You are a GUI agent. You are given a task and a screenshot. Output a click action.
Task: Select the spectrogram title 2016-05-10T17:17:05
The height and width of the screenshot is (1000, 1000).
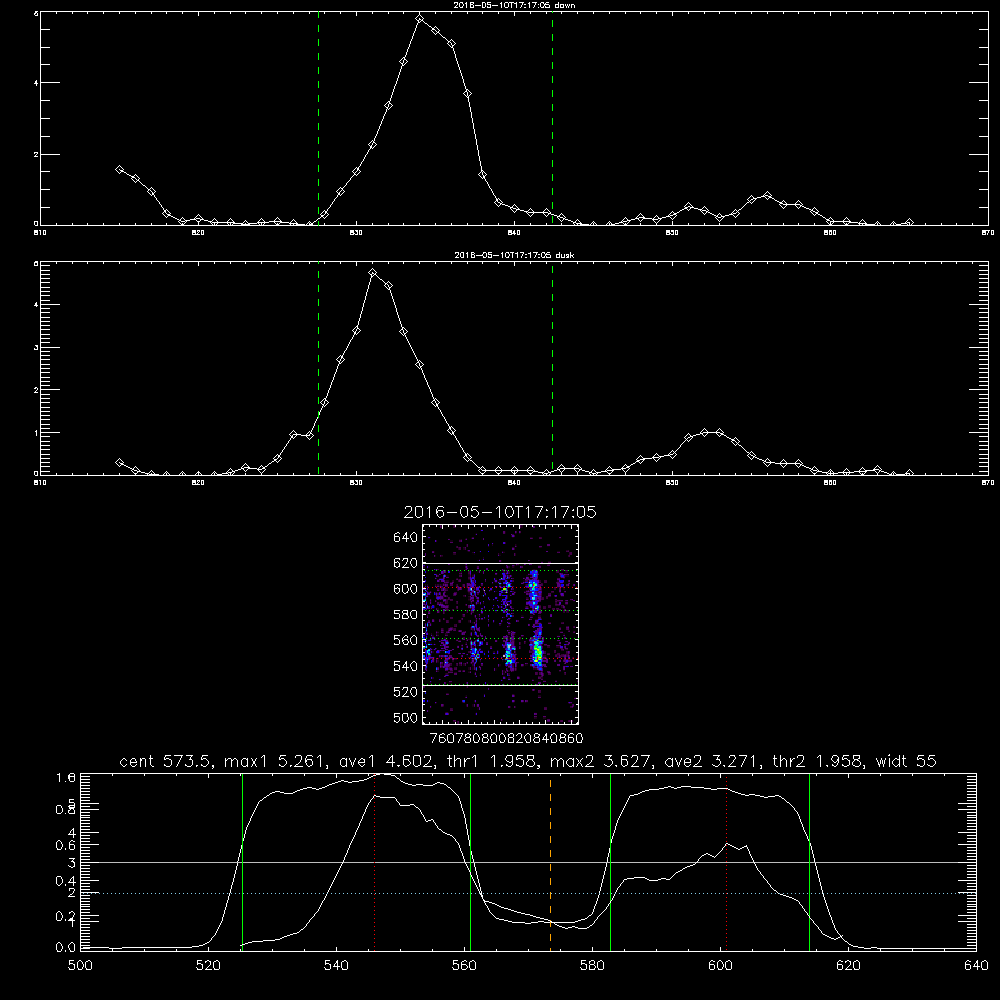pyautogui.click(x=500, y=512)
